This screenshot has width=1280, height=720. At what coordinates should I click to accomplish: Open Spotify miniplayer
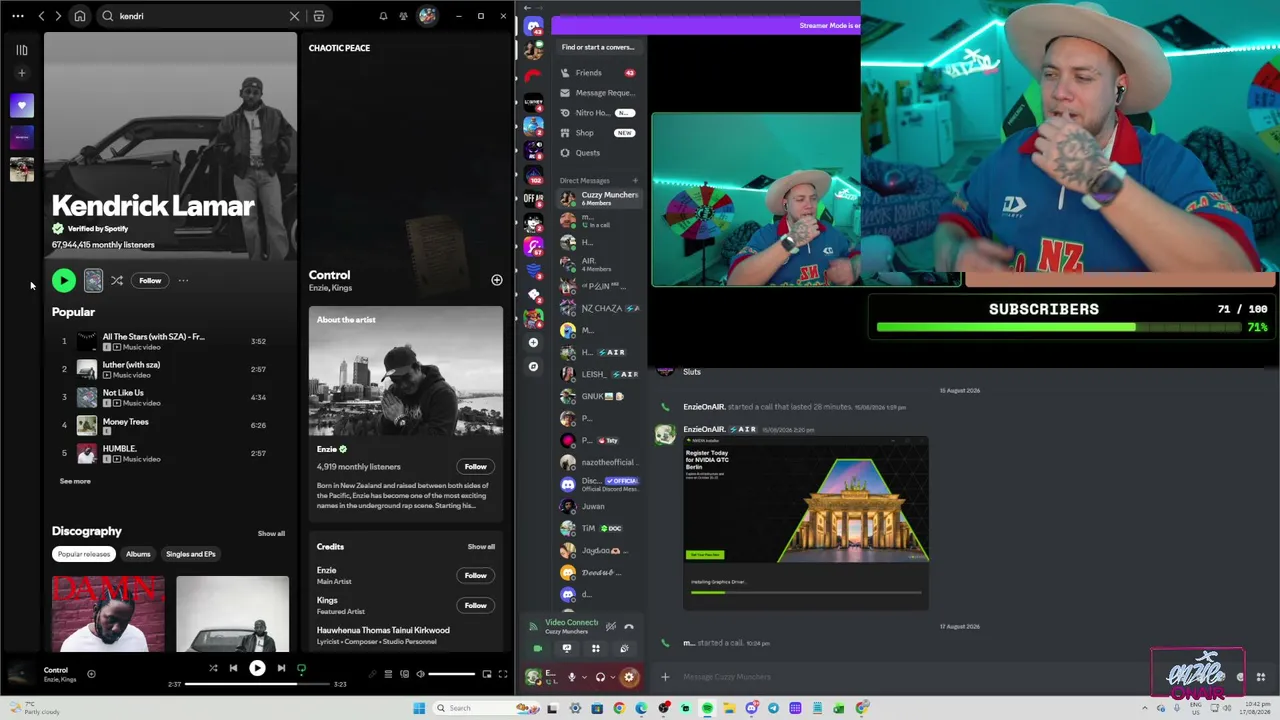487,674
